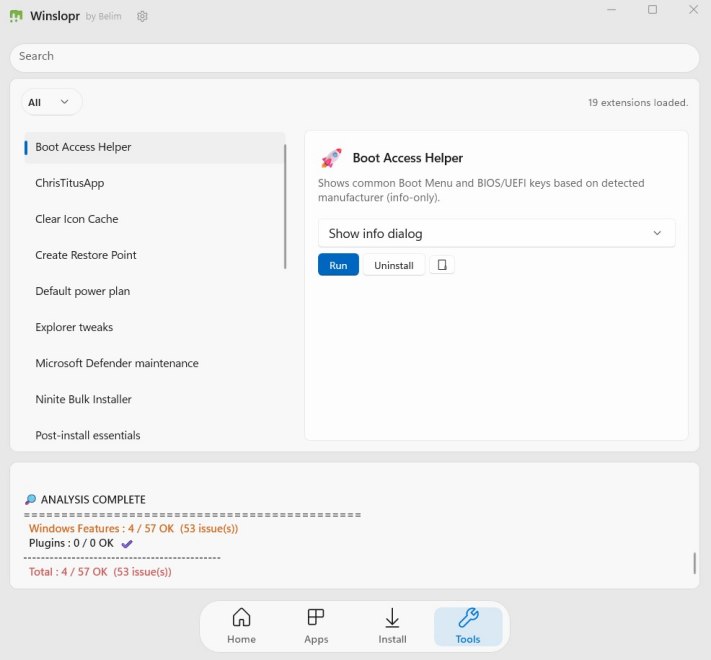Image resolution: width=711 pixels, height=660 pixels.
Task: Click into the Search field
Action: pyautogui.click(x=355, y=56)
